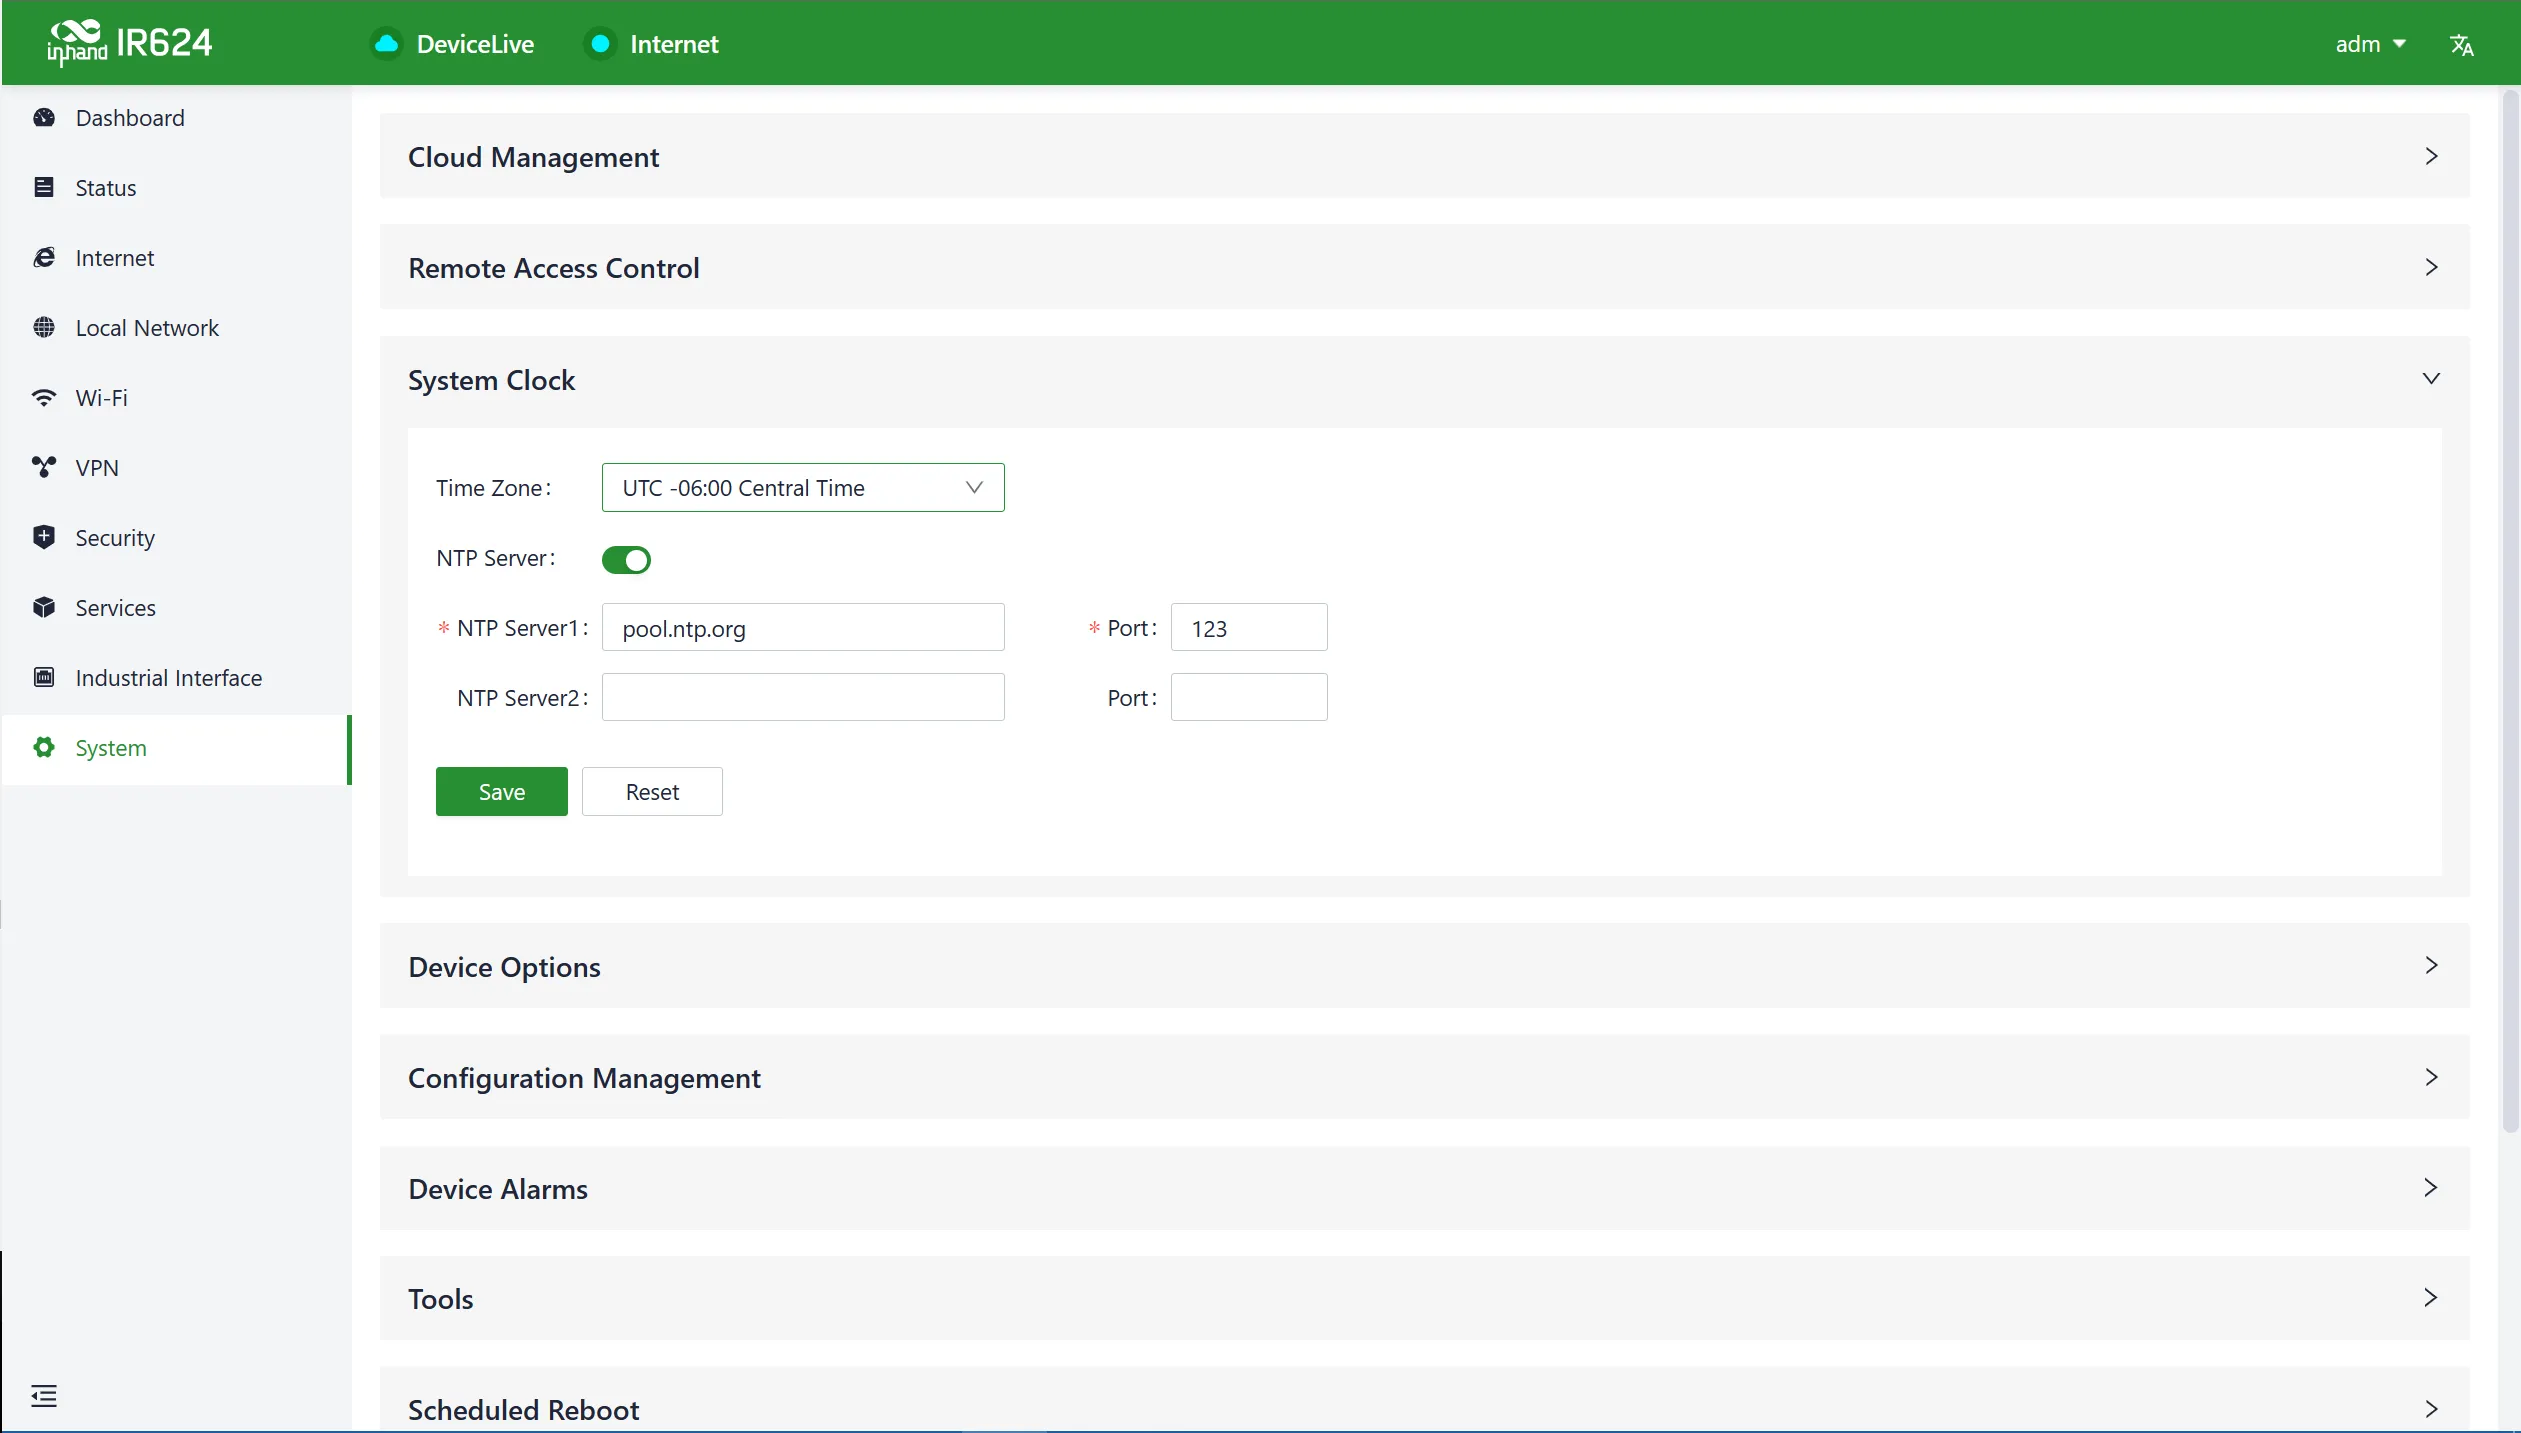Screen dimensions: 2521x1433
Task: Expand the Device Alarms section
Action: coord(1424,1188)
